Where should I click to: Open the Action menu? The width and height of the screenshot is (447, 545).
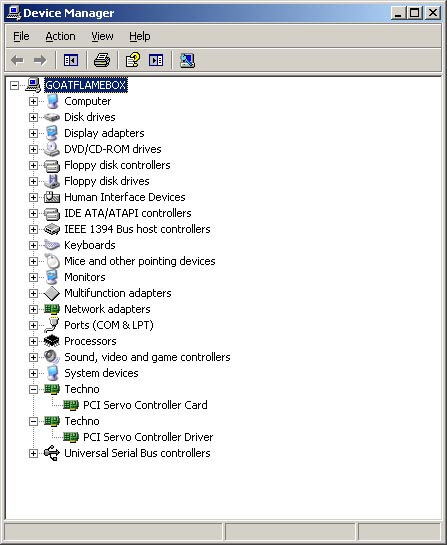[x=60, y=36]
